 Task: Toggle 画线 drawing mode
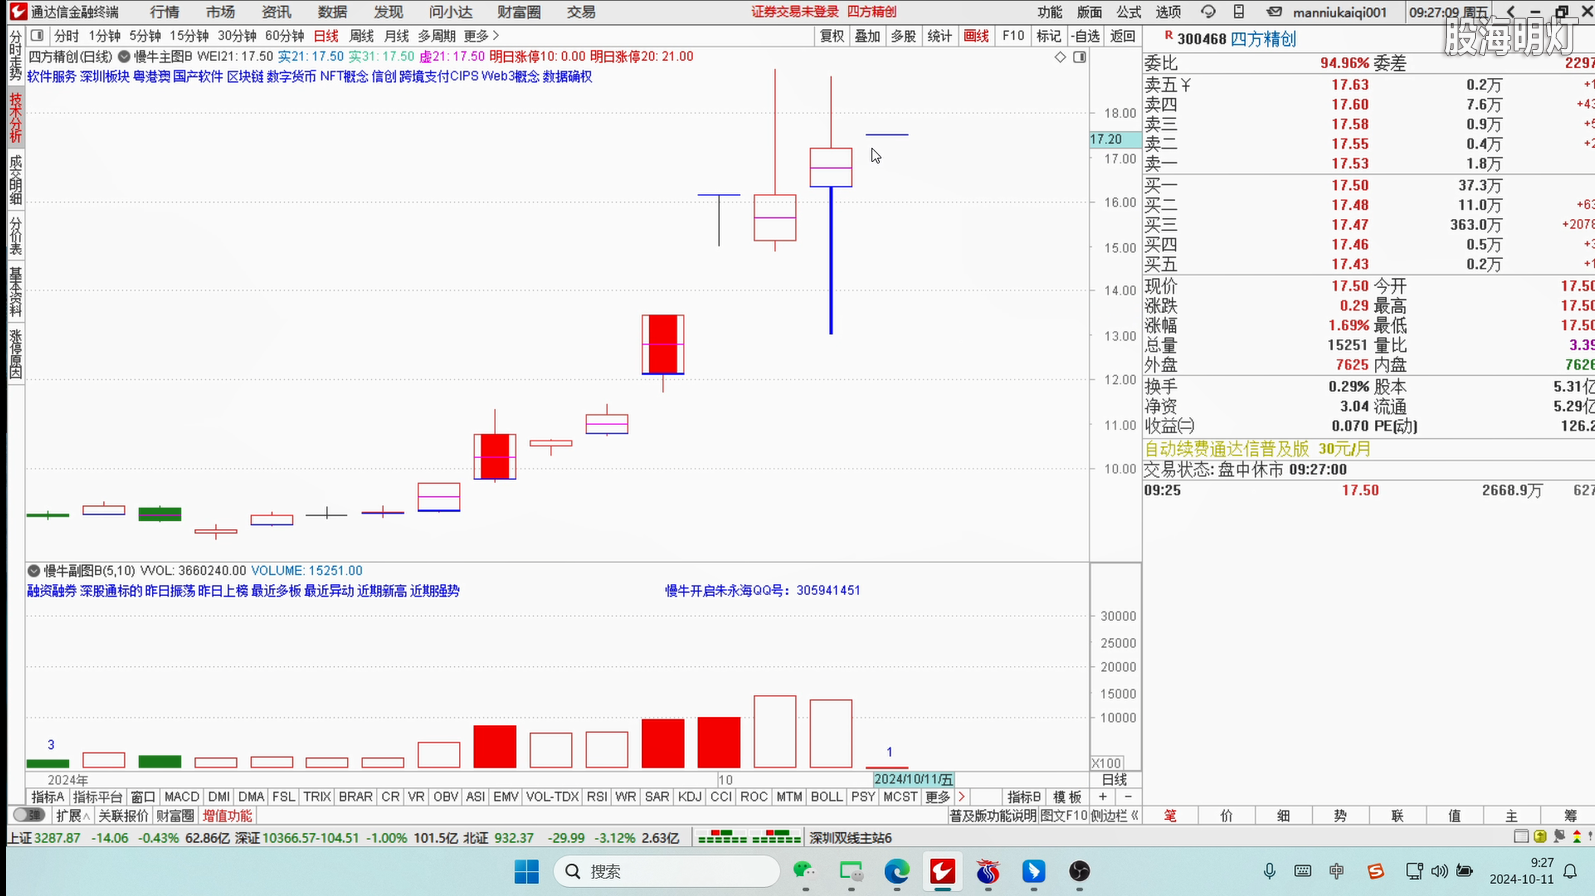[976, 36]
